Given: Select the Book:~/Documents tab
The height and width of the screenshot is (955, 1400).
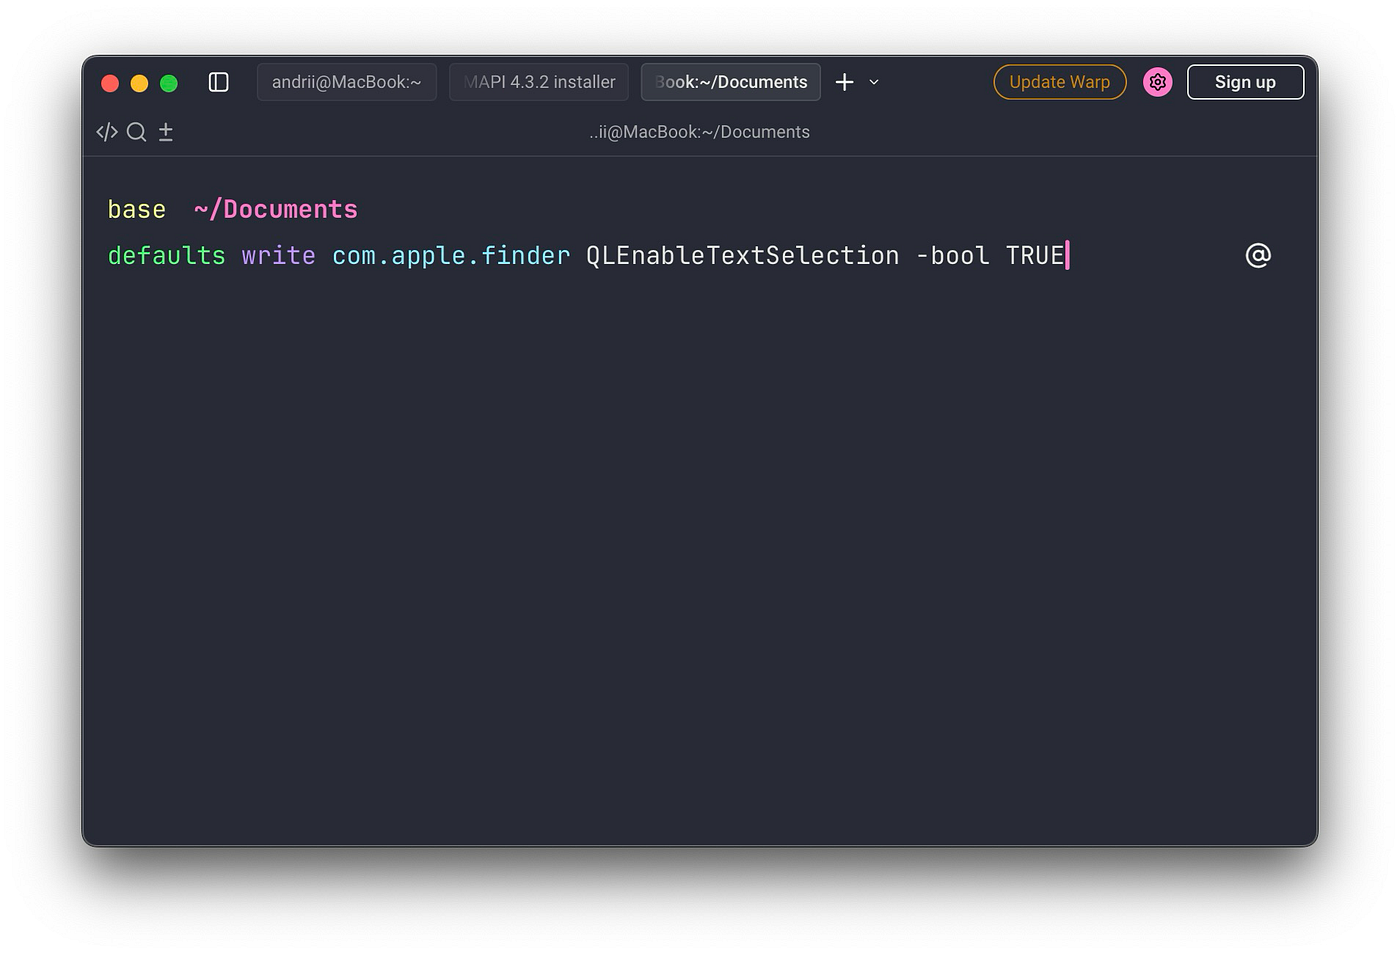Looking at the screenshot, I should [731, 82].
